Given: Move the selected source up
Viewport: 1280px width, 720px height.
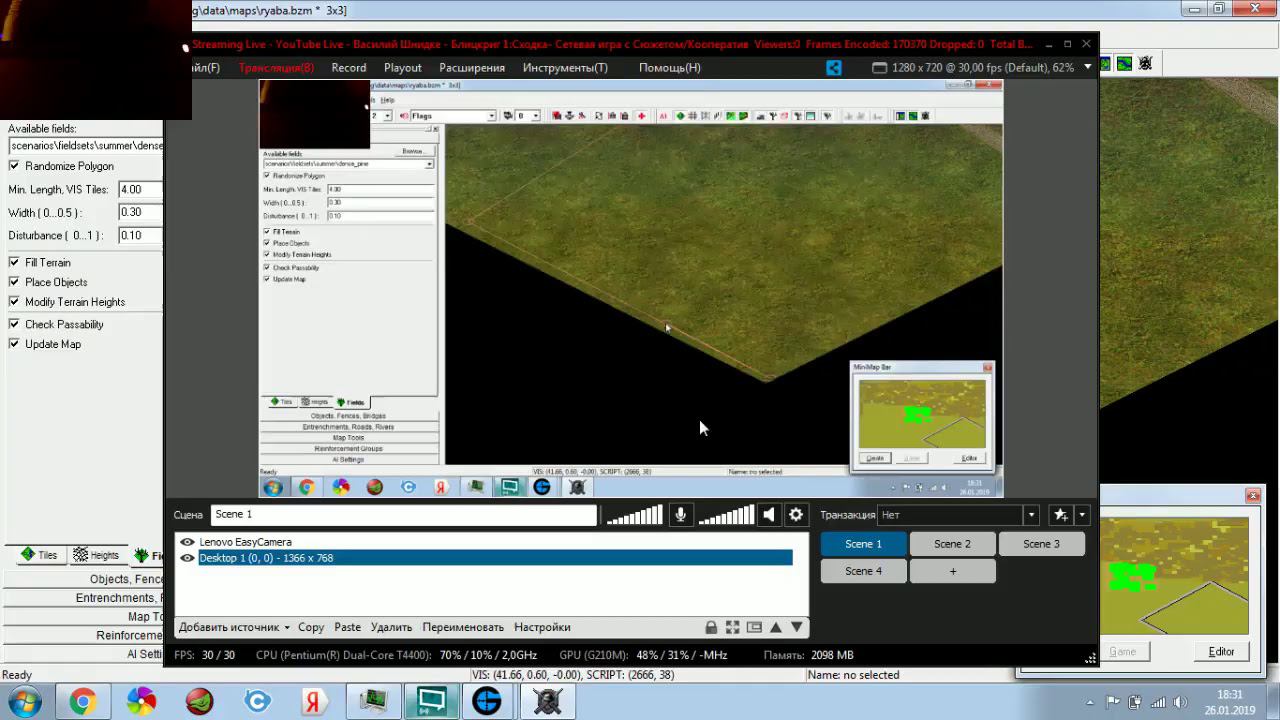Looking at the screenshot, I should (776, 627).
